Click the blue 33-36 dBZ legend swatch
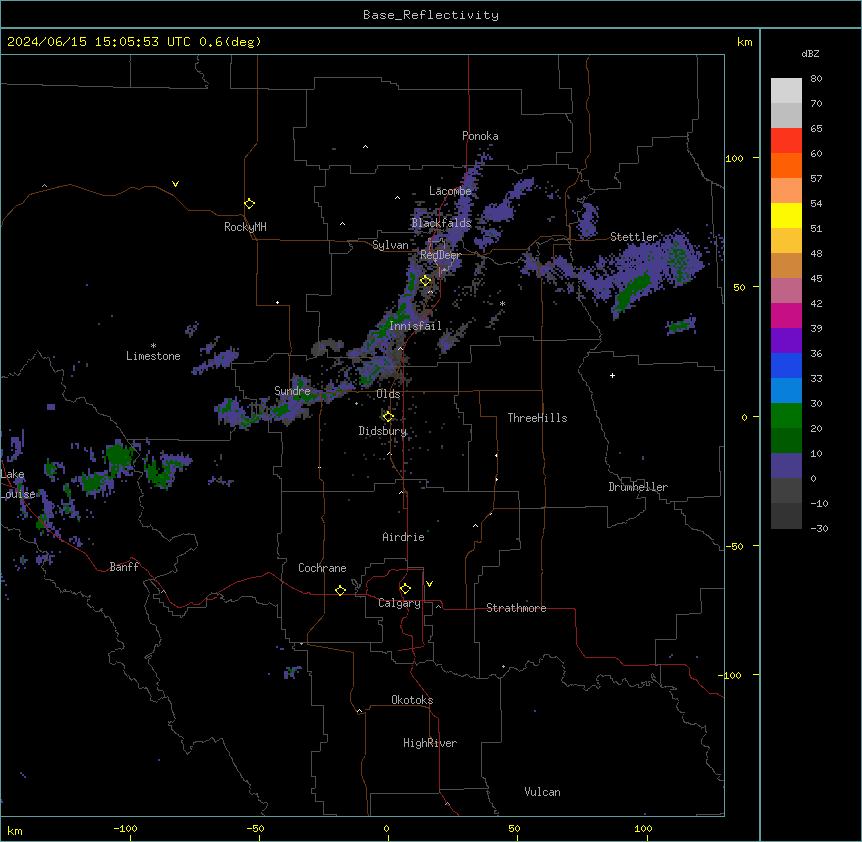 786,365
